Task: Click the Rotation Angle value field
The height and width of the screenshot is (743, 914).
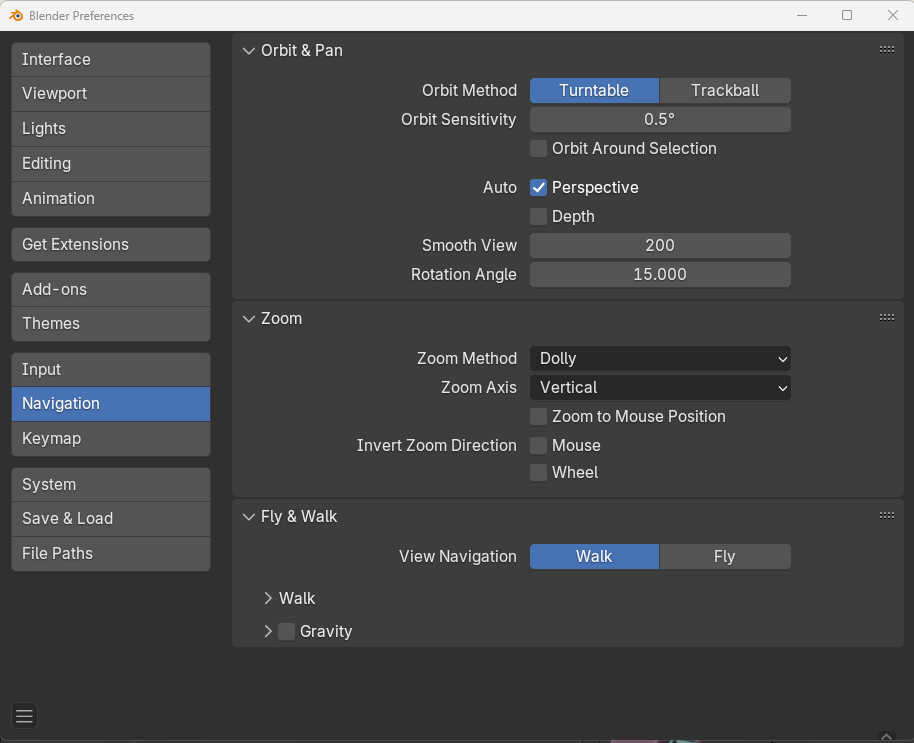Action: 660,274
